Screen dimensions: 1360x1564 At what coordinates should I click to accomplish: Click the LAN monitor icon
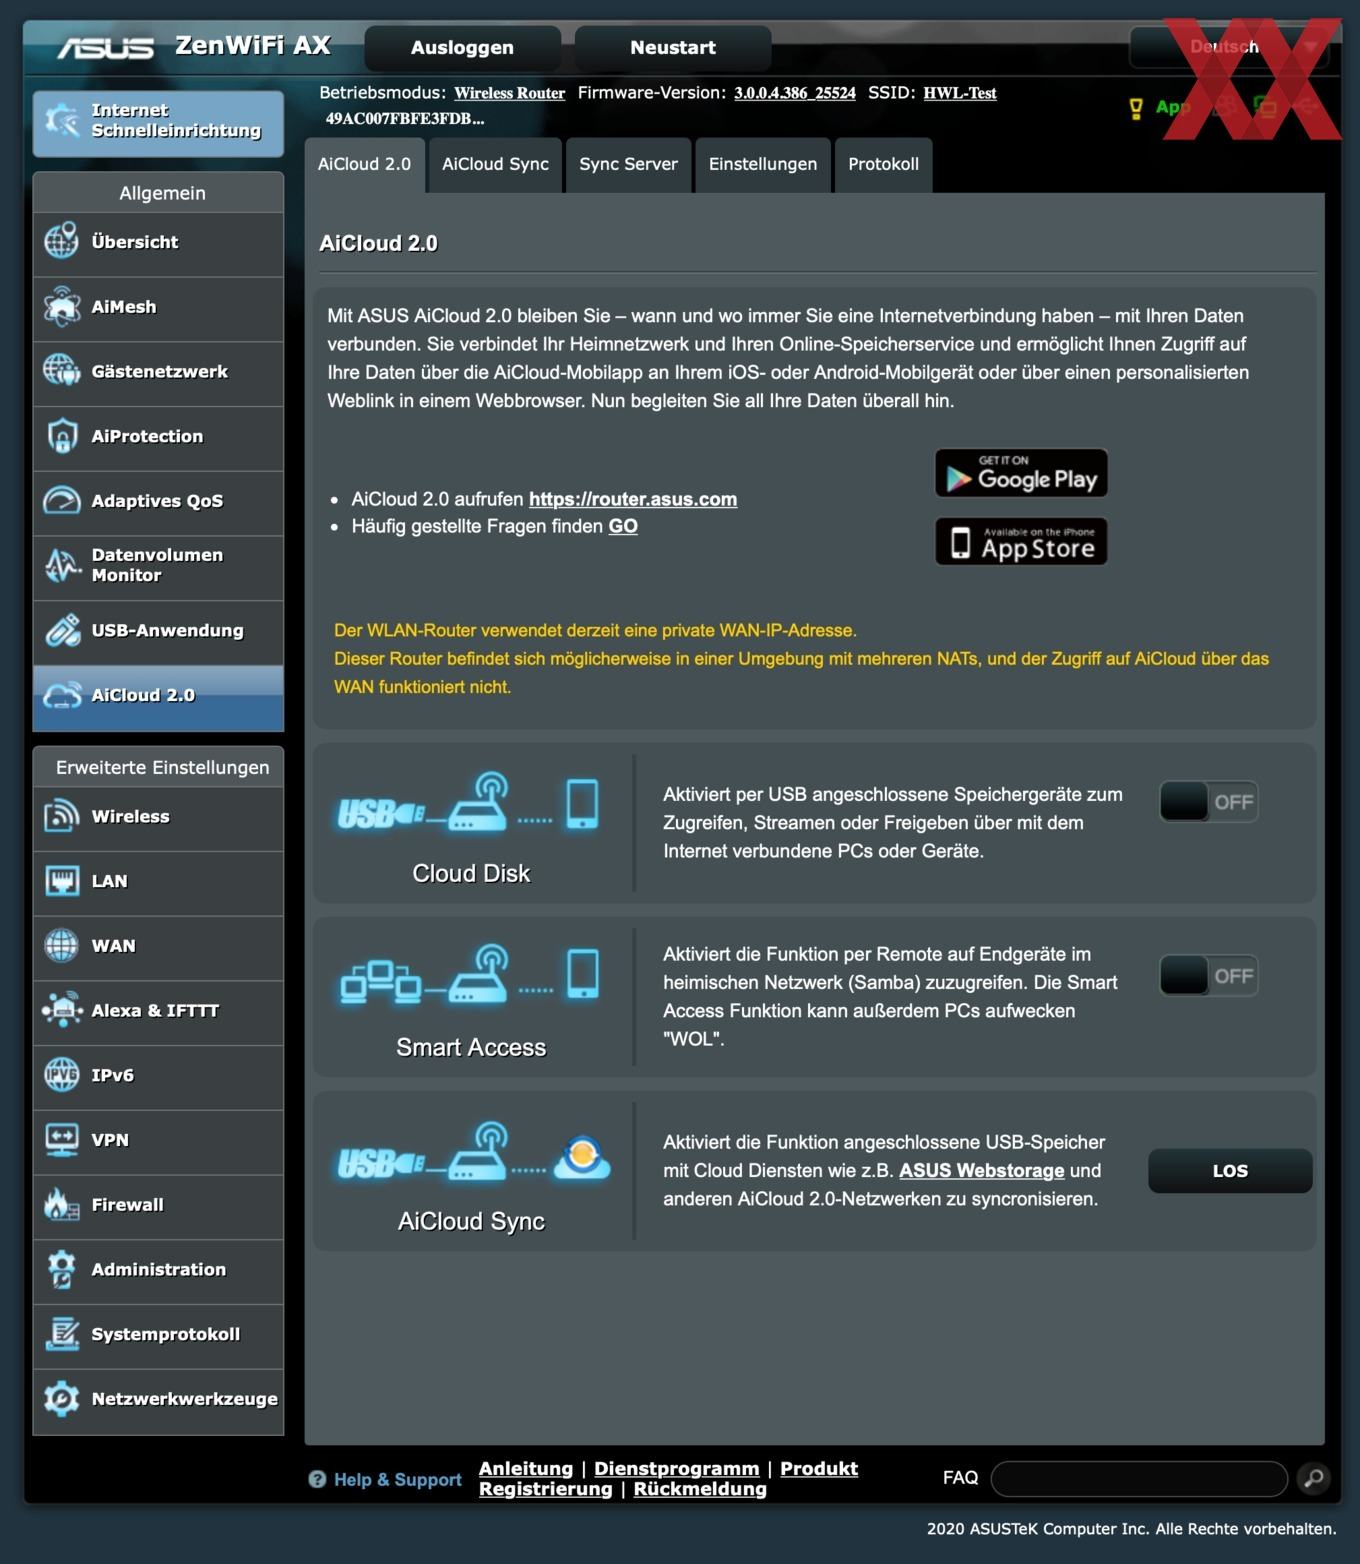pyautogui.click(x=61, y=881)
